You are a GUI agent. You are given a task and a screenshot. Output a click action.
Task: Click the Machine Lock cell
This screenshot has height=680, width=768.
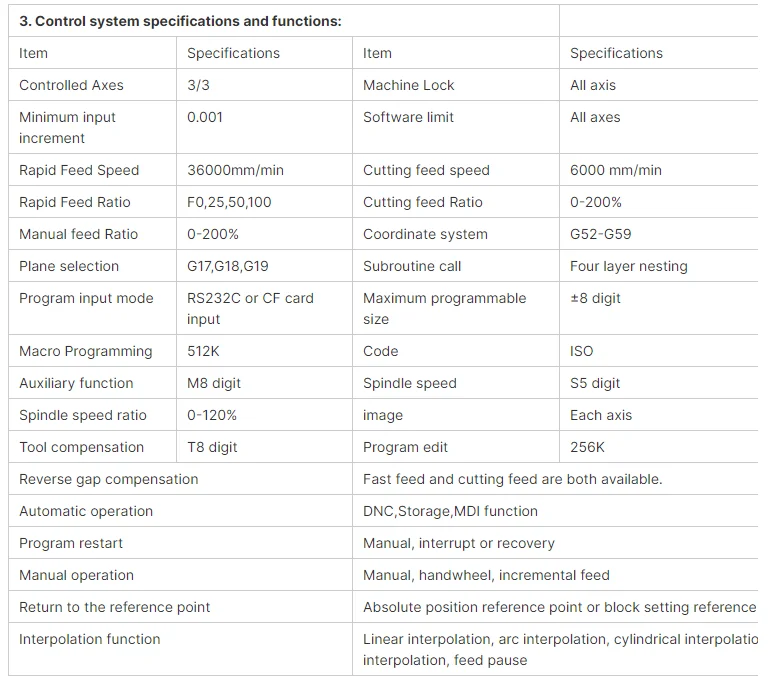tap(408, 85)
